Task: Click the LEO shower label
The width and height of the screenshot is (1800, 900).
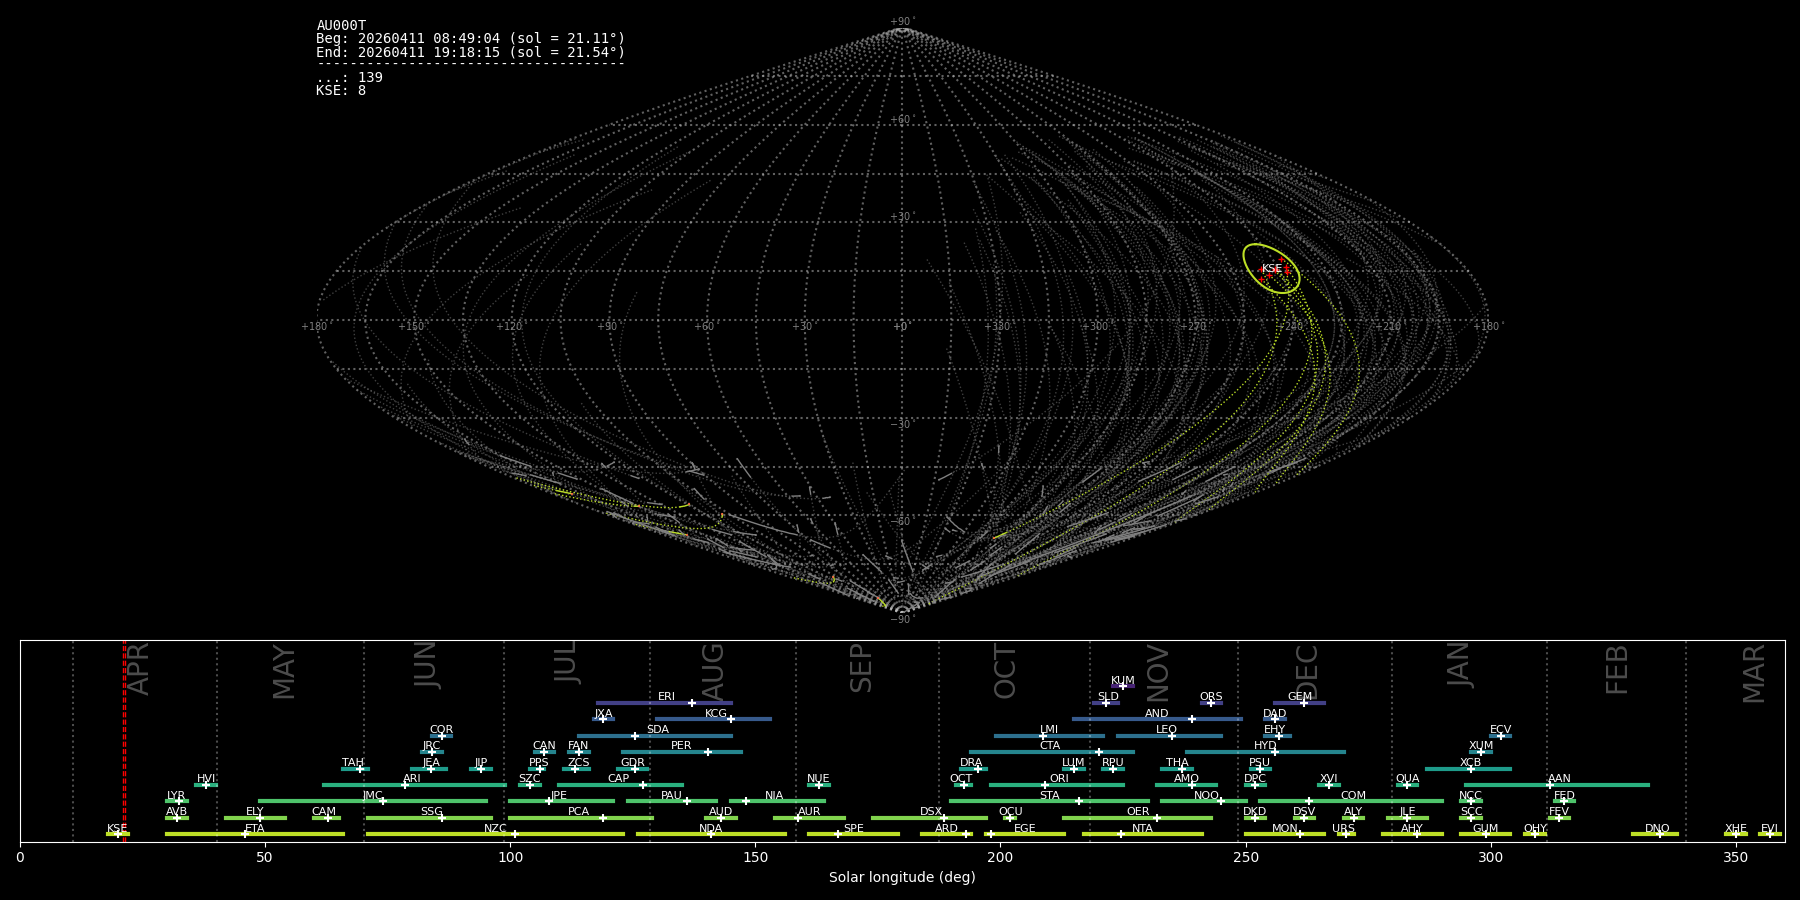Action: coord(1166,730)
